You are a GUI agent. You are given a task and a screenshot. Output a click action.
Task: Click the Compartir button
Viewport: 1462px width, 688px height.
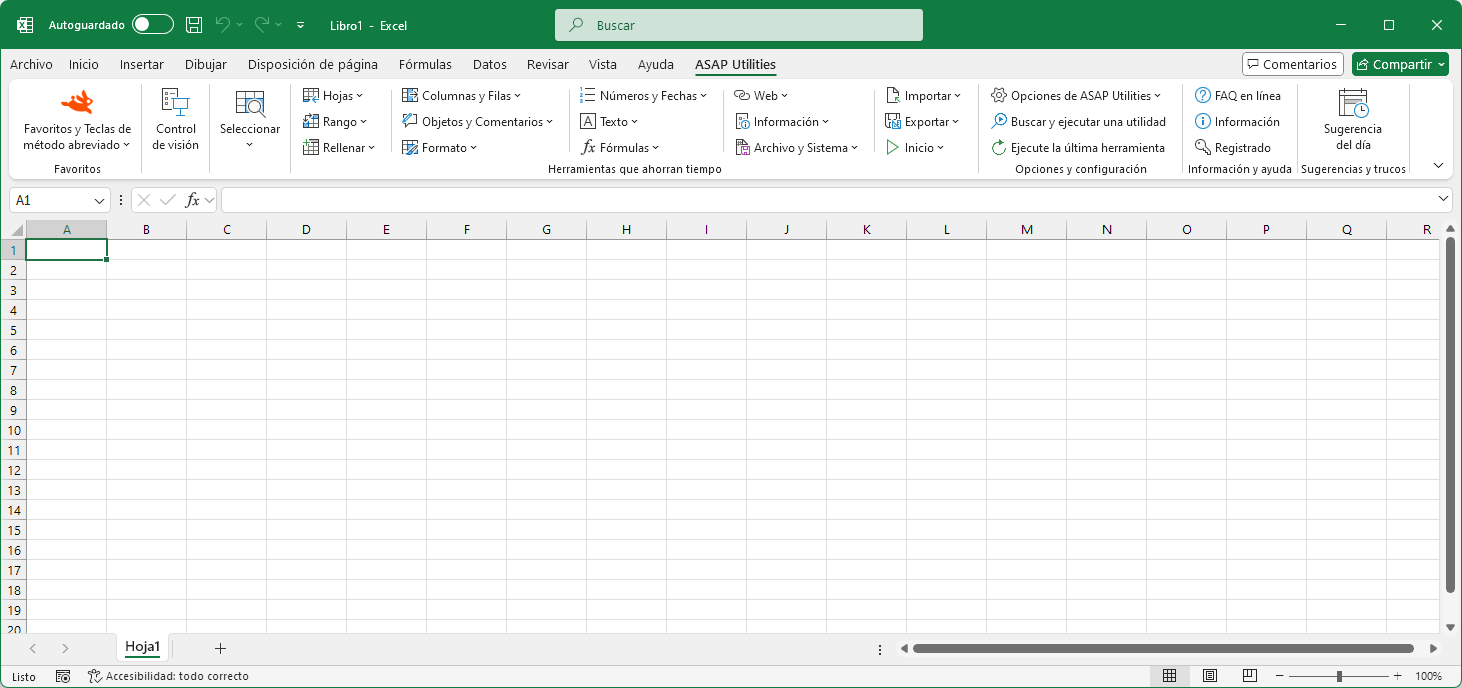click(x=1399, y=63)
